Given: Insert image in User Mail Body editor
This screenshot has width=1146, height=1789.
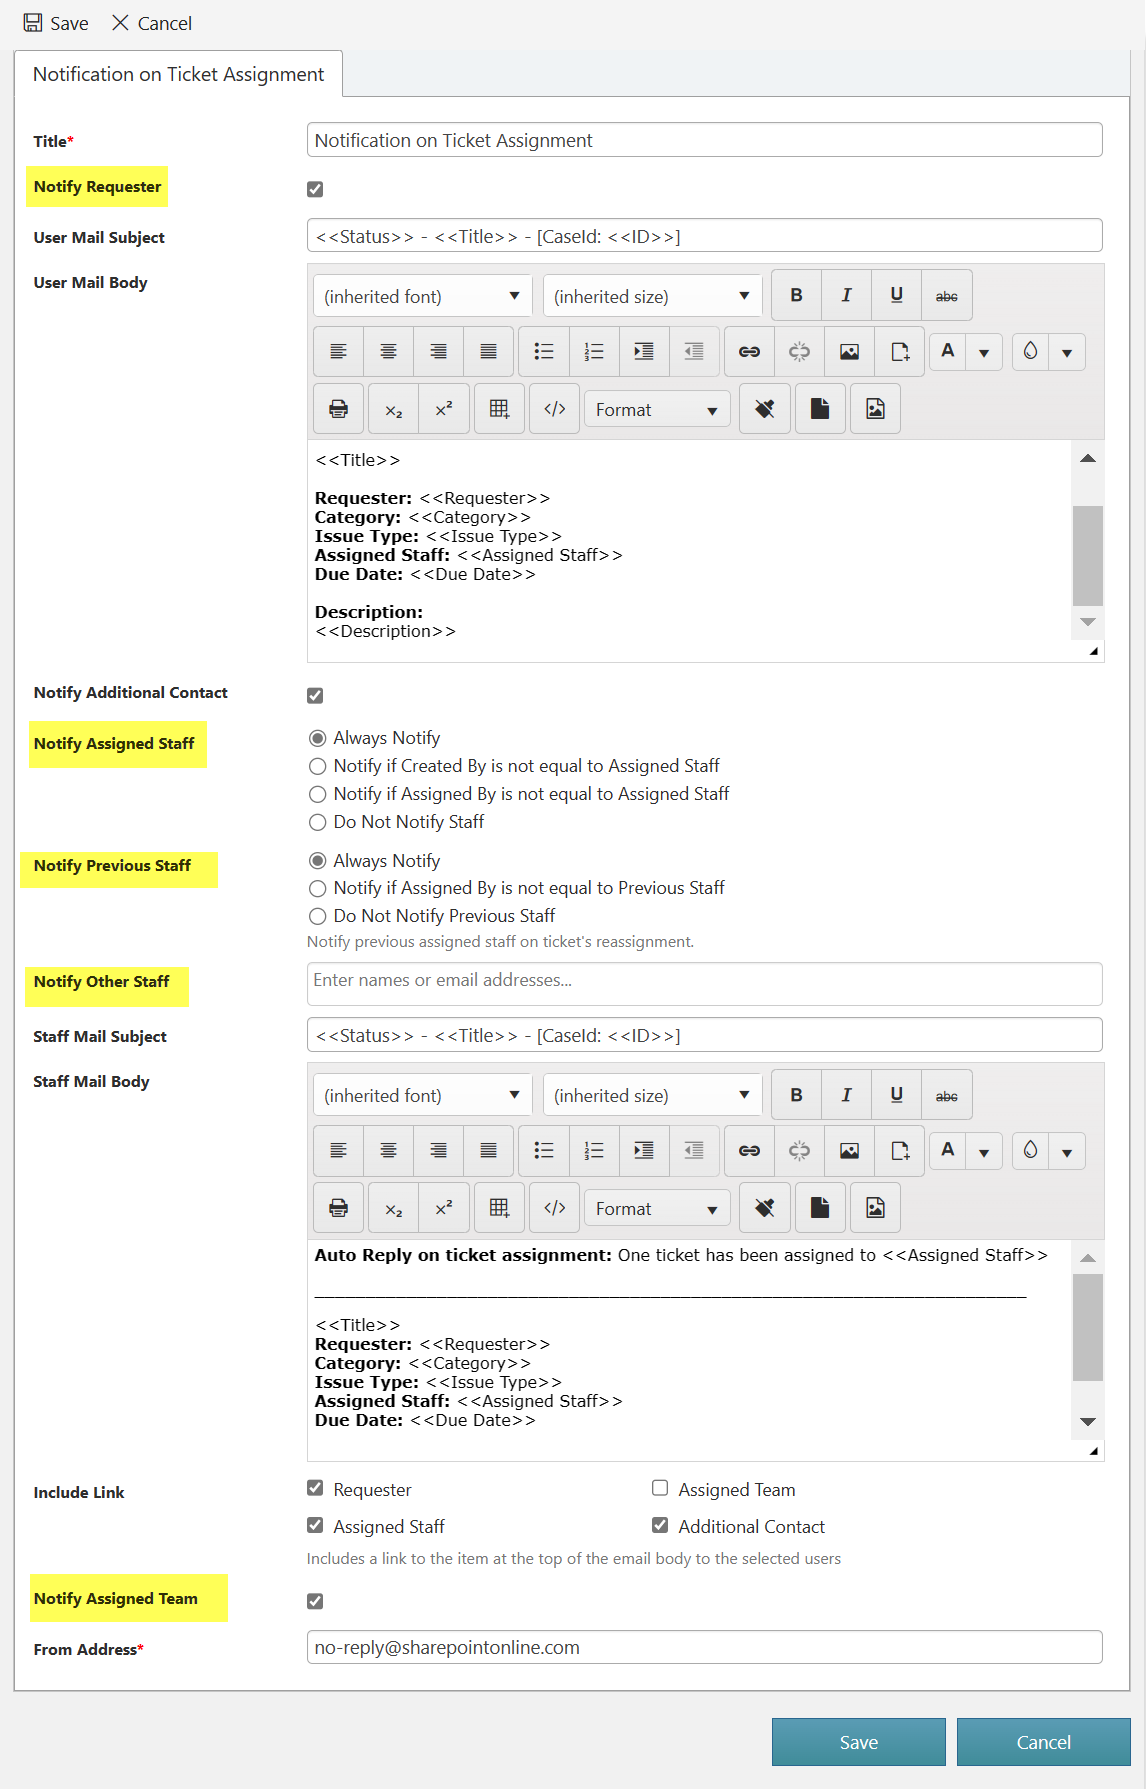Looking at the screenshot, I should [849, 352].
